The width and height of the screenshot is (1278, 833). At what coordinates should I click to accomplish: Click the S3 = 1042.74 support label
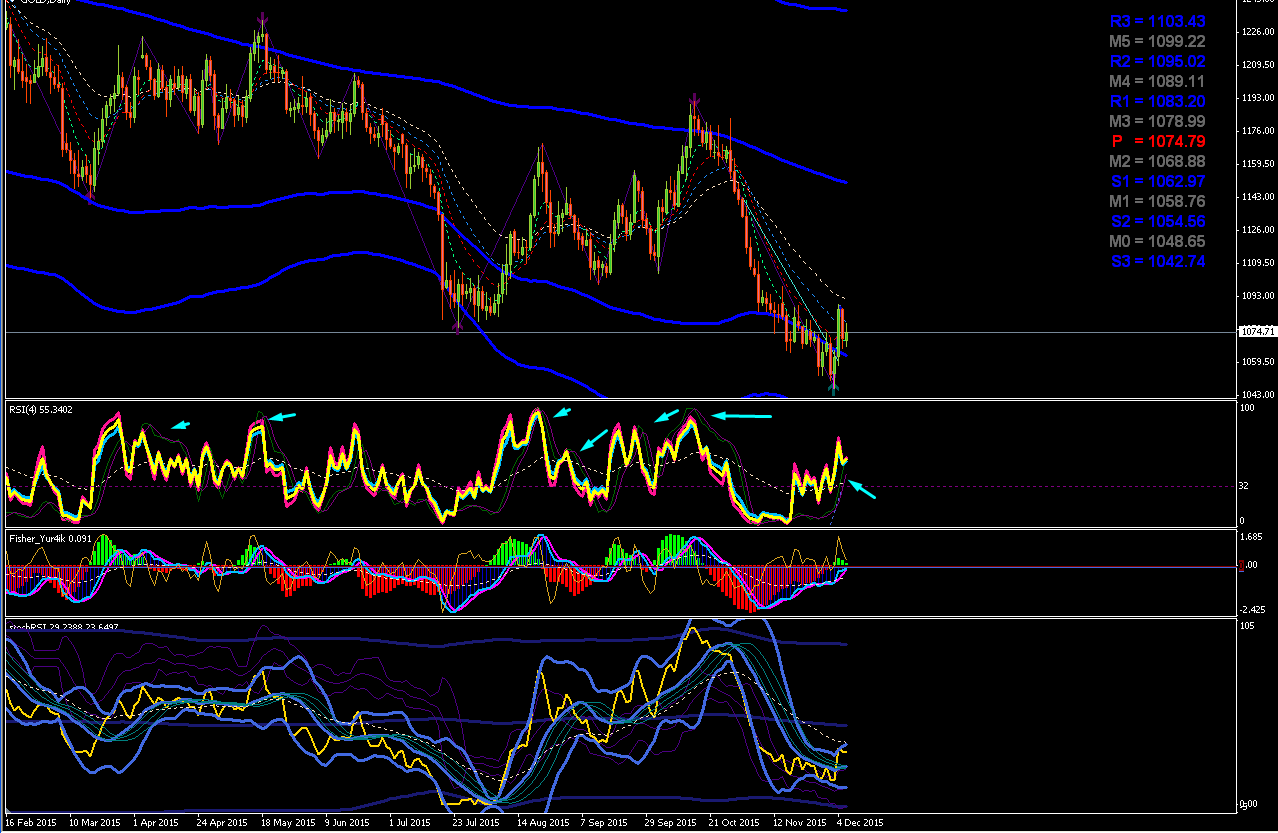click(x=1157, y=261)
